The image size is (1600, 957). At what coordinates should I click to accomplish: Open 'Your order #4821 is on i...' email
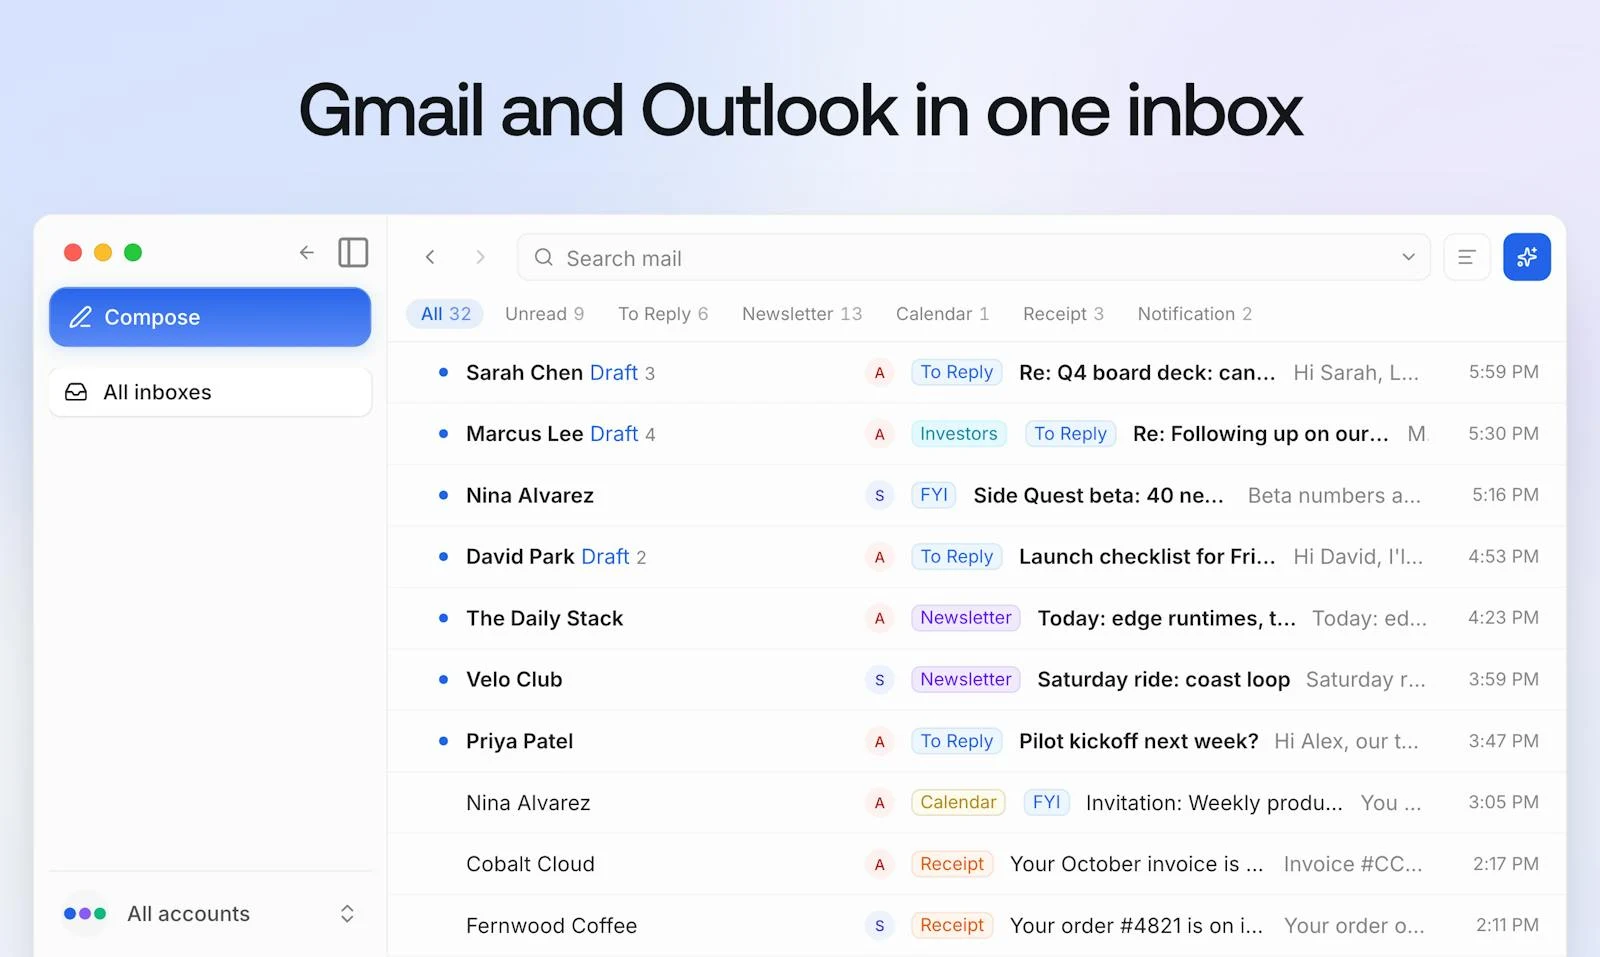pyautogui.click(x=1136, y=926)
